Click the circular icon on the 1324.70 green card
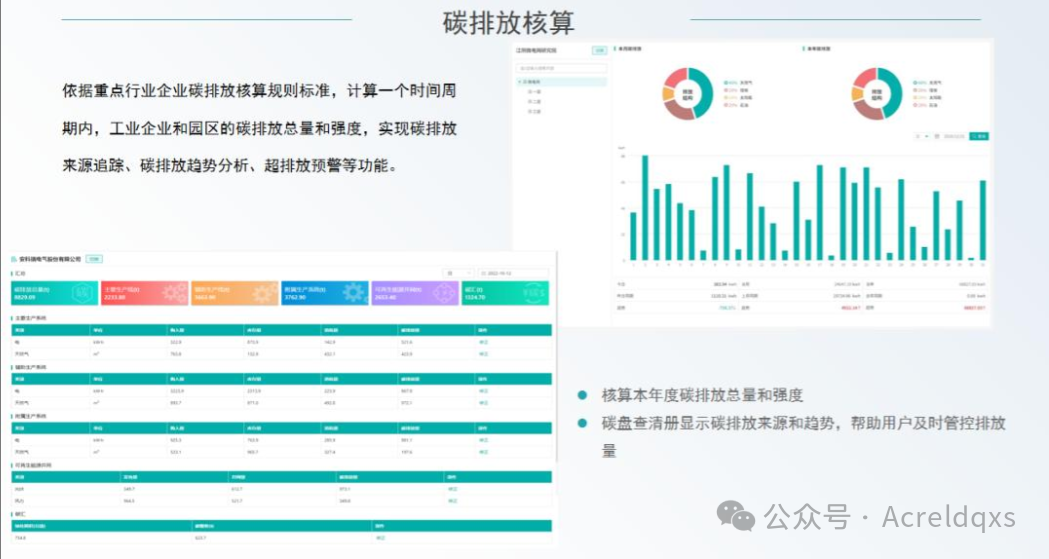The image size is (1049, 559). tap(535, 293)
